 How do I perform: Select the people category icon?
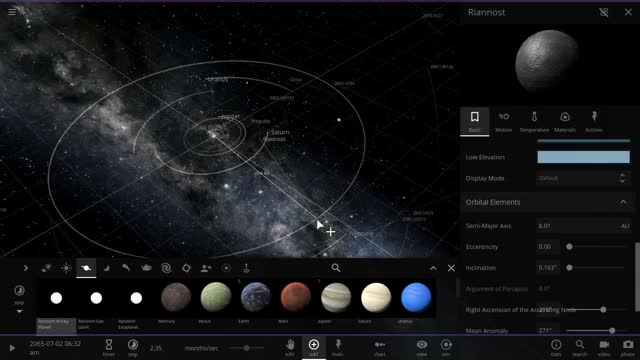[206, 268]
